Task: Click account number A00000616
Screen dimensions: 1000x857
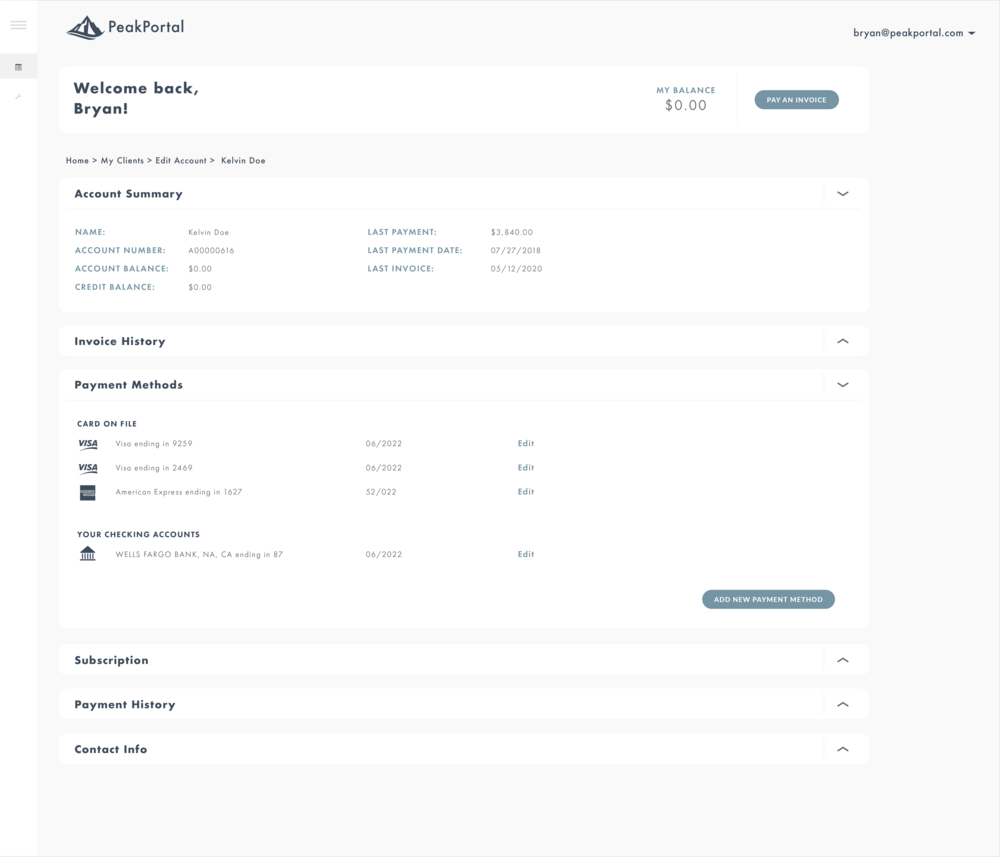Action: point(211,251)
